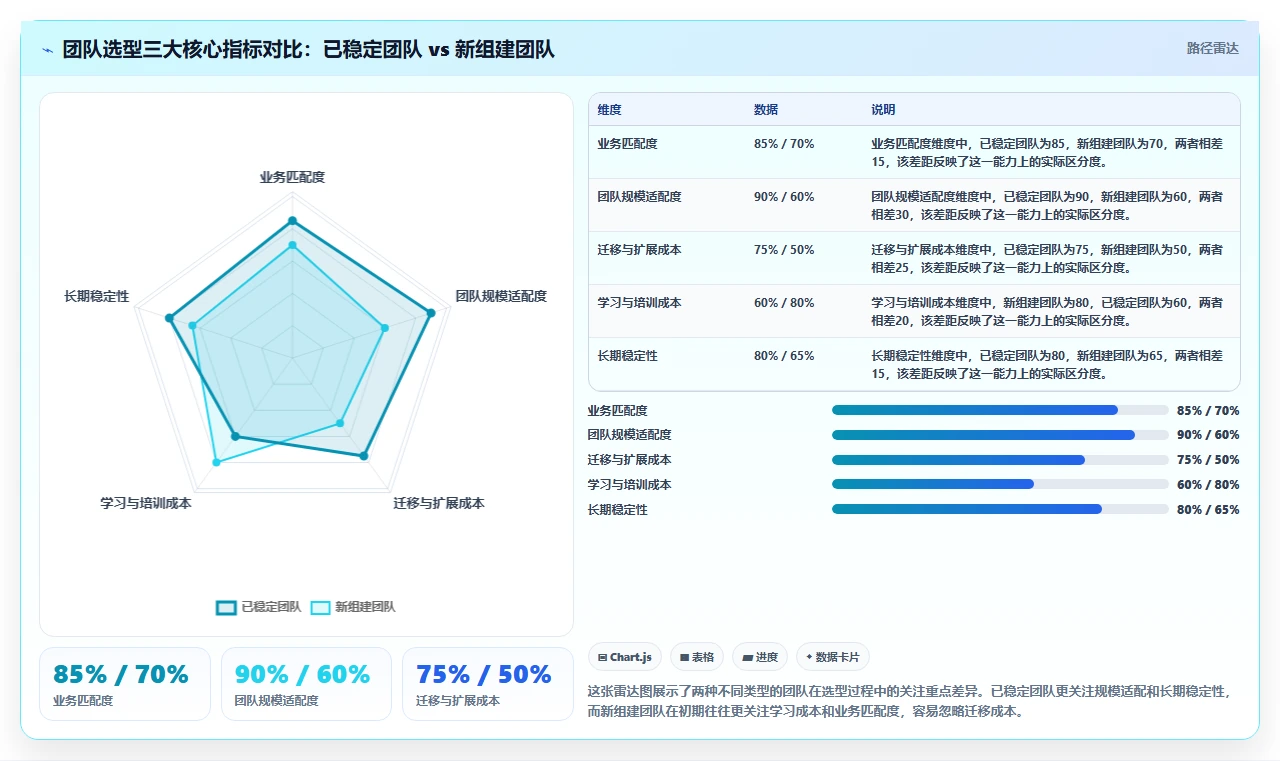
Task: Click the 迁移与扩展成本 progress bar
Action: pyautogui.click(x=1000, y=460)
